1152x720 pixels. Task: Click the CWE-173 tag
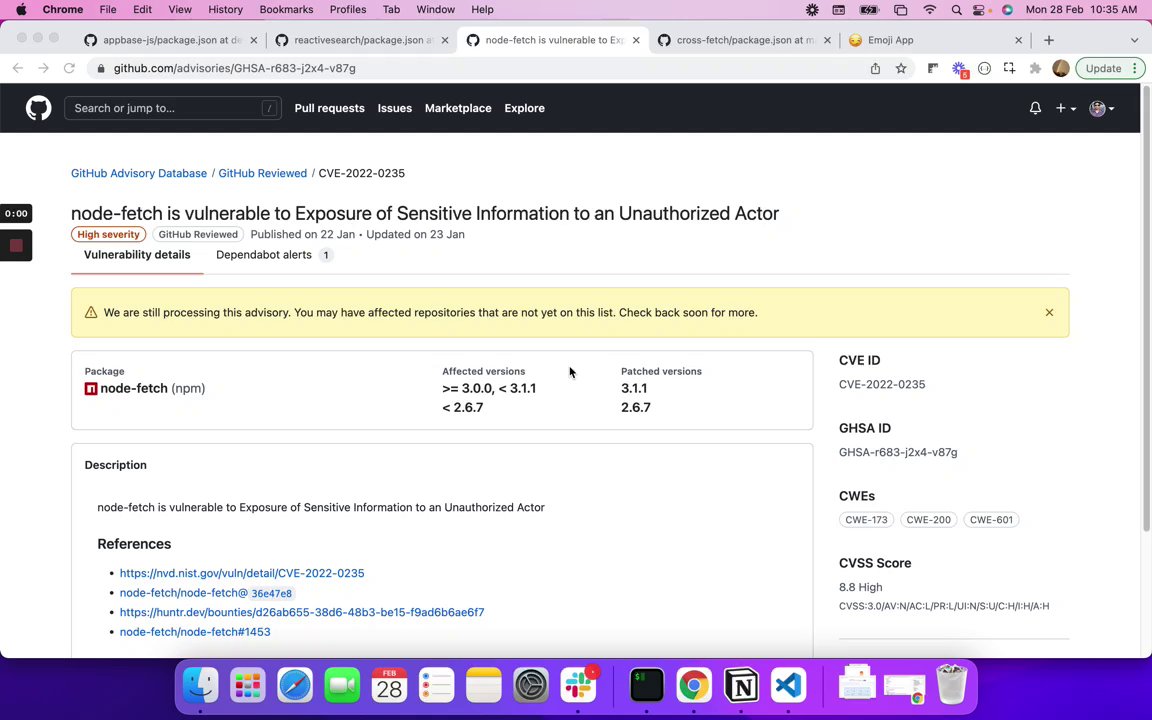pos(866,519)
